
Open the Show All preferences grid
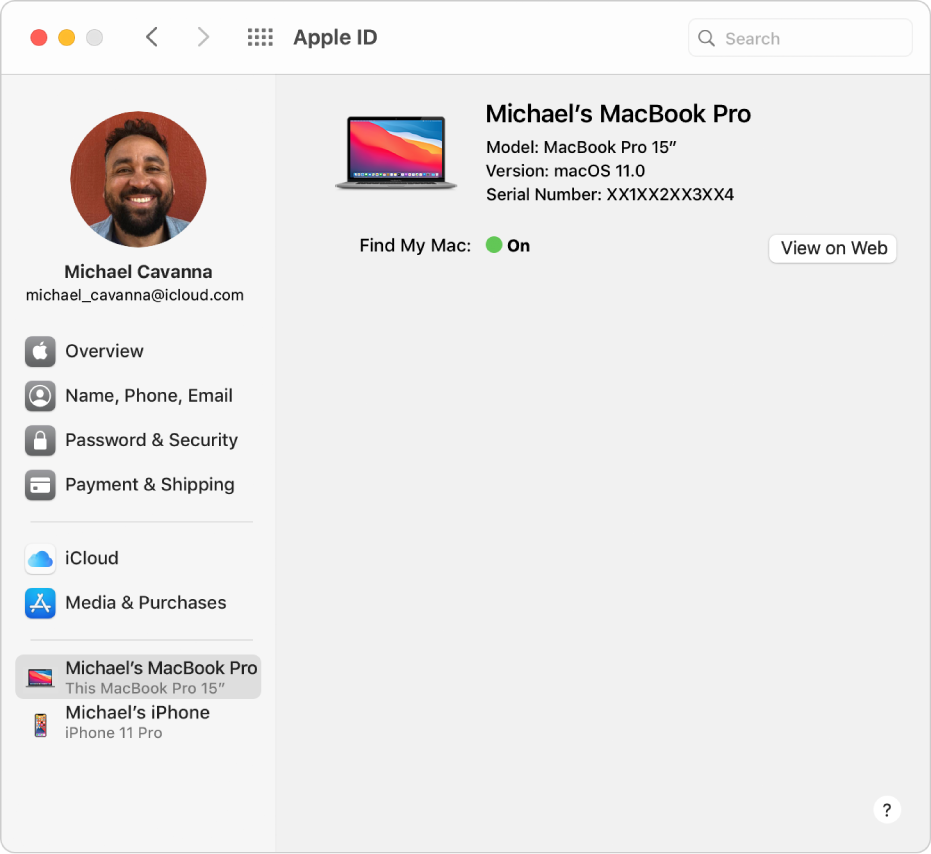click(259, 37)
